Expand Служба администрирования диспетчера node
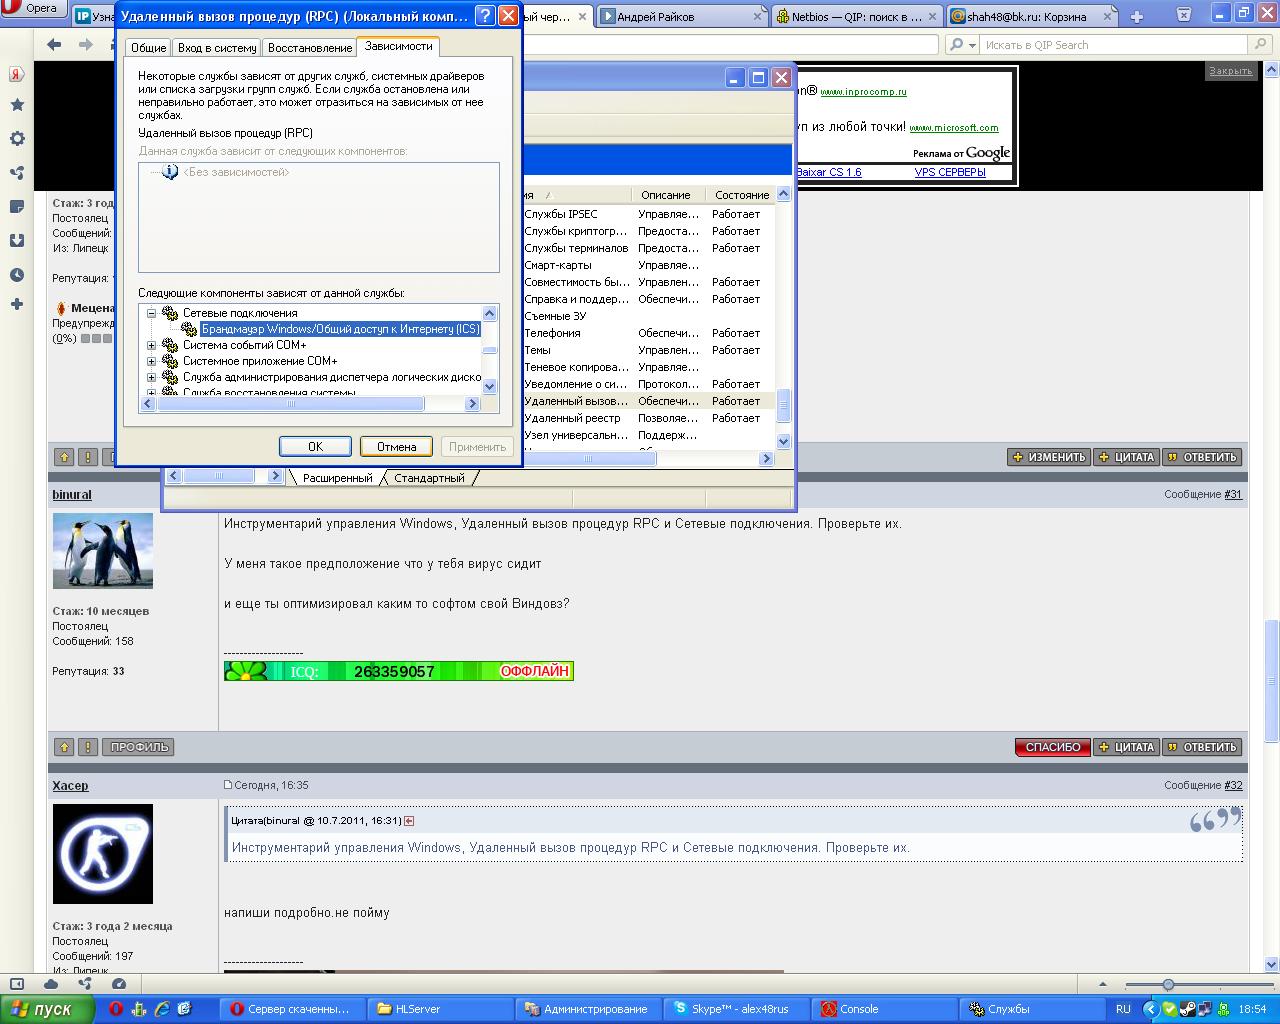The height and width of the screenshot is (1024, 1280). click(x=152, y=377)
